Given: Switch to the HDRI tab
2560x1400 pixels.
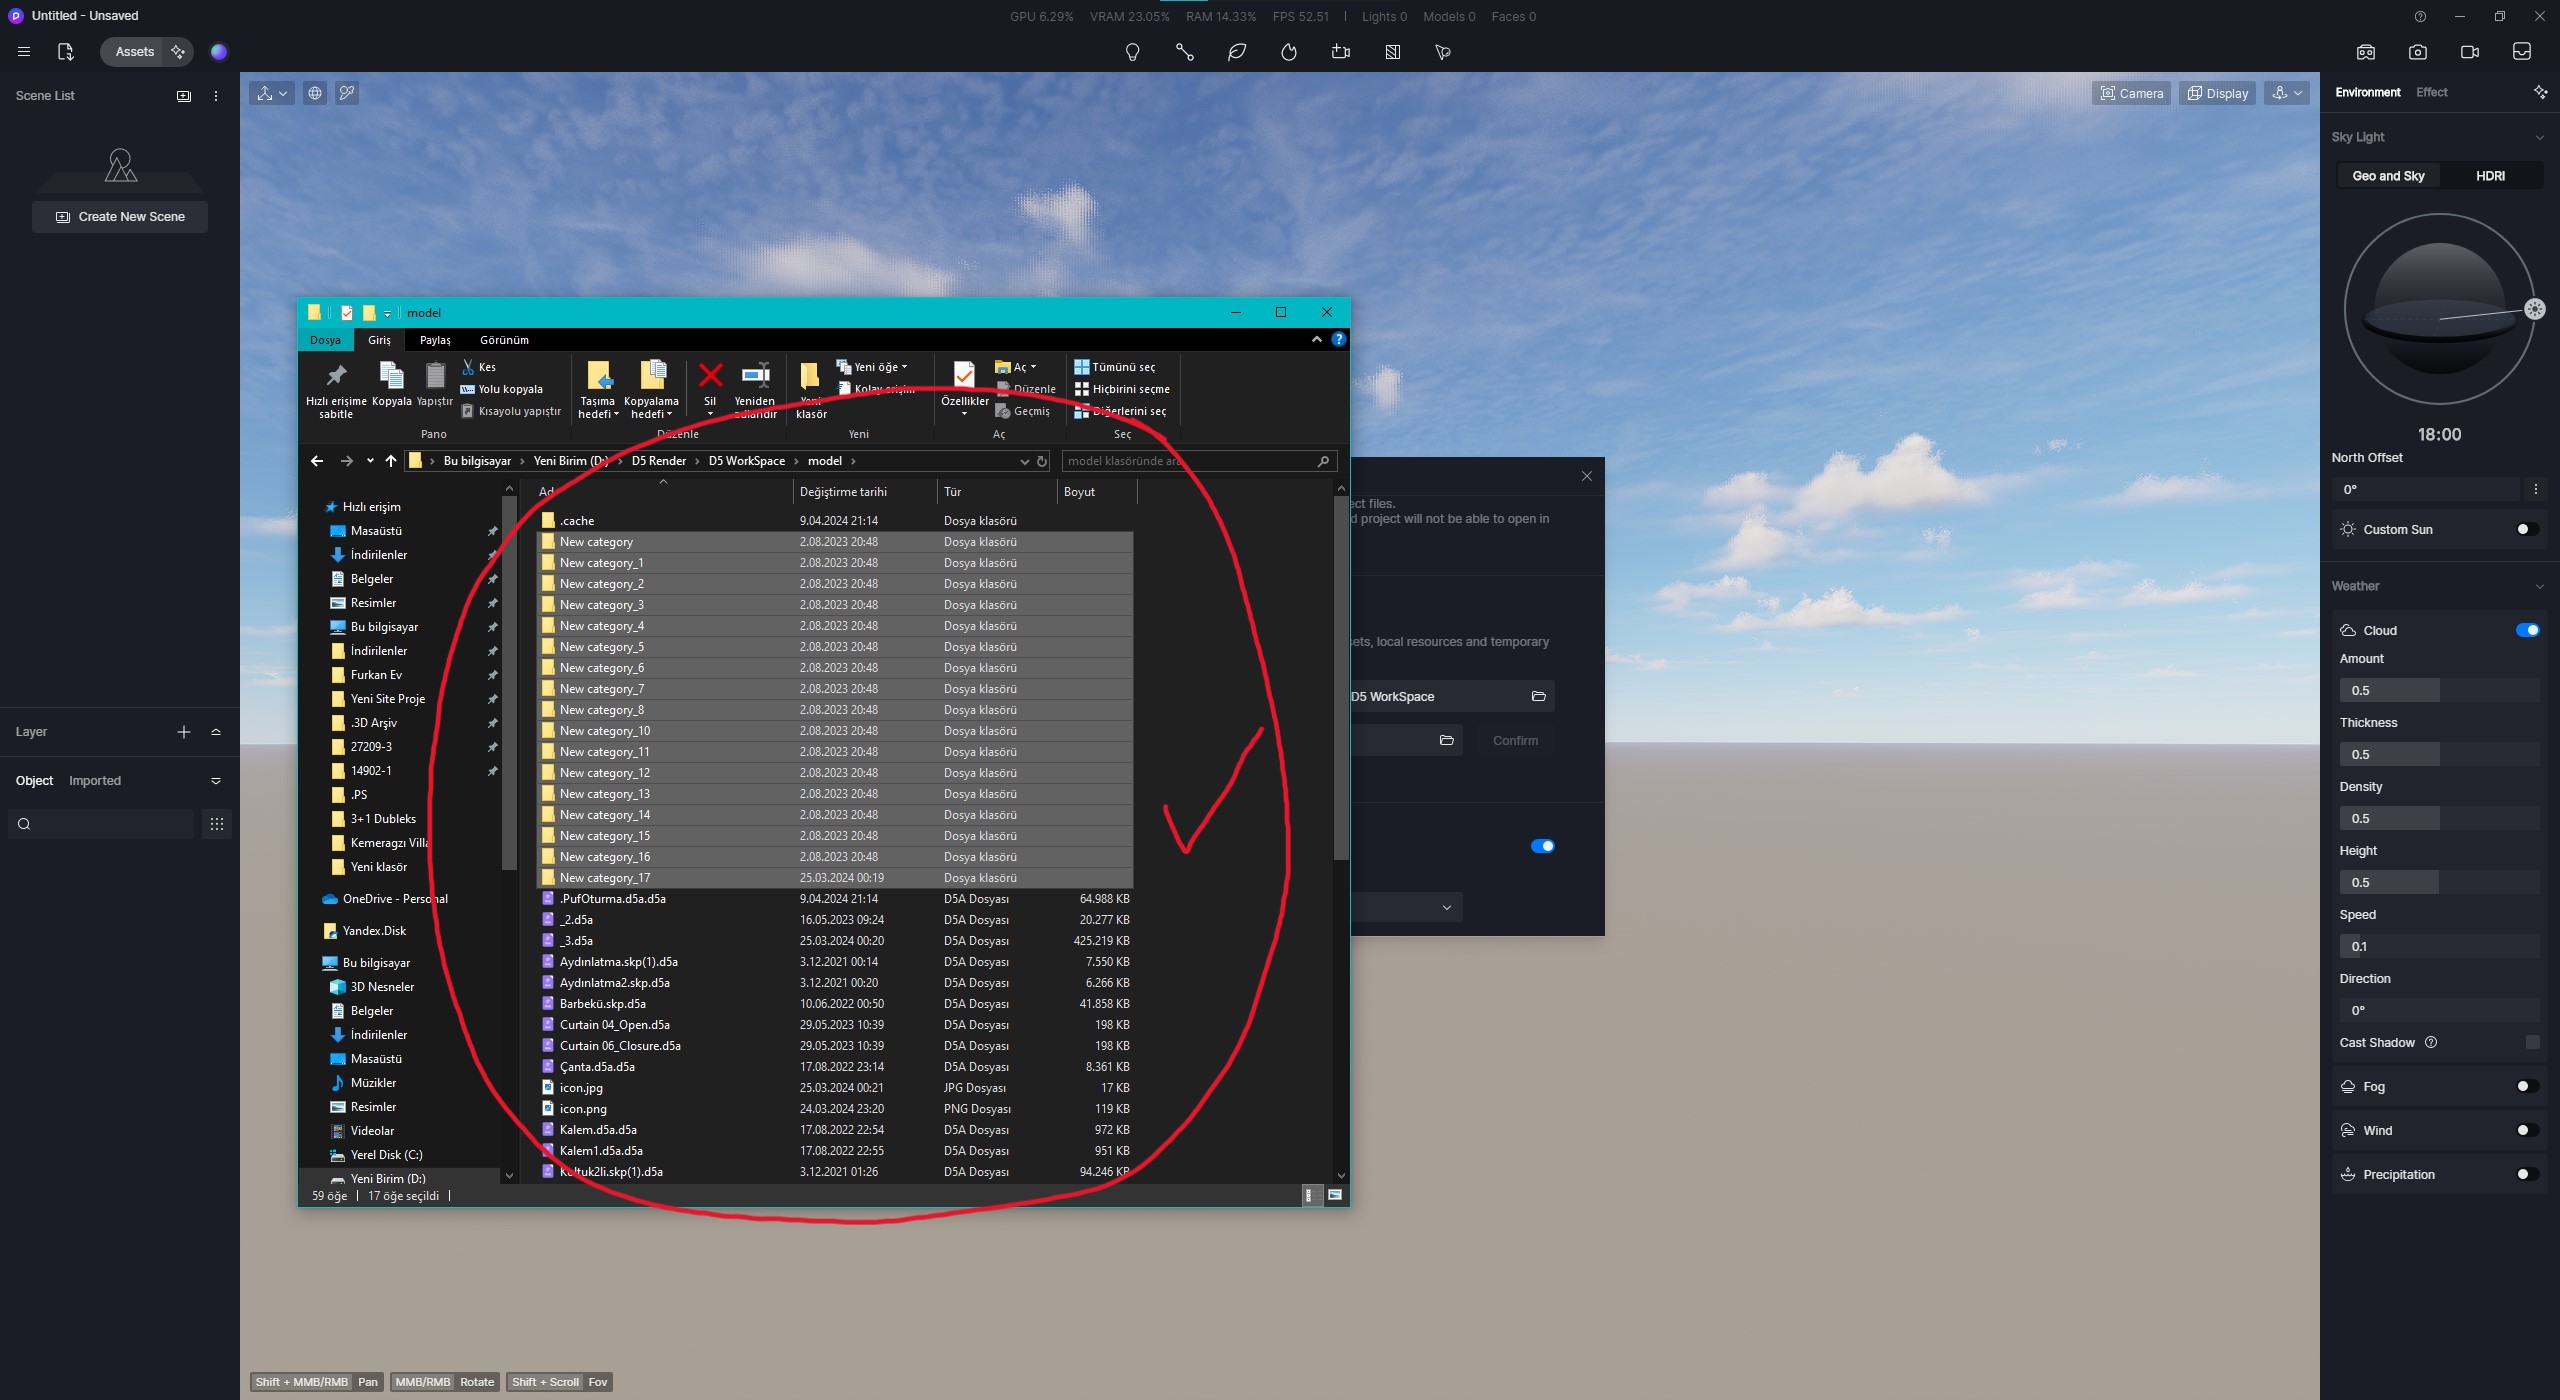Looking at the screenshot, I should (2490, 175).
